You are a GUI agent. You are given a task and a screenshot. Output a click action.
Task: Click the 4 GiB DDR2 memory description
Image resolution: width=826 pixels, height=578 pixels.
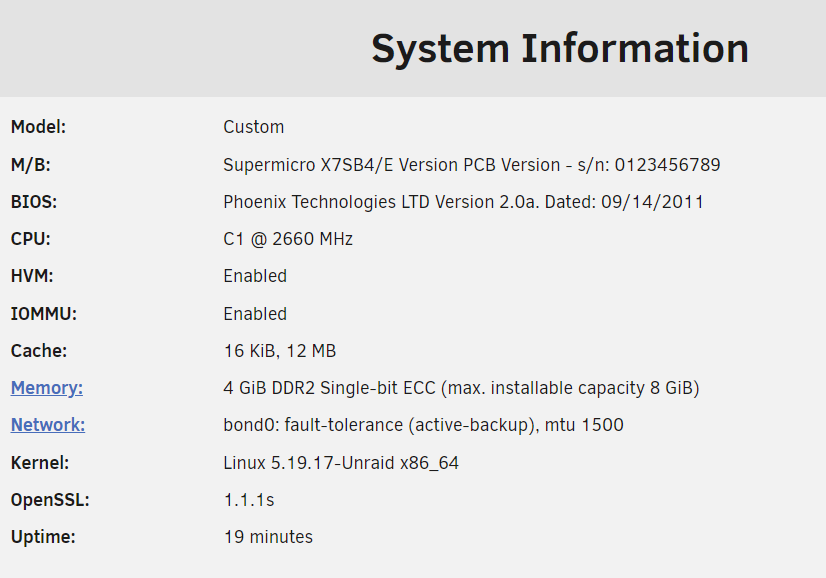pos(461,388)
